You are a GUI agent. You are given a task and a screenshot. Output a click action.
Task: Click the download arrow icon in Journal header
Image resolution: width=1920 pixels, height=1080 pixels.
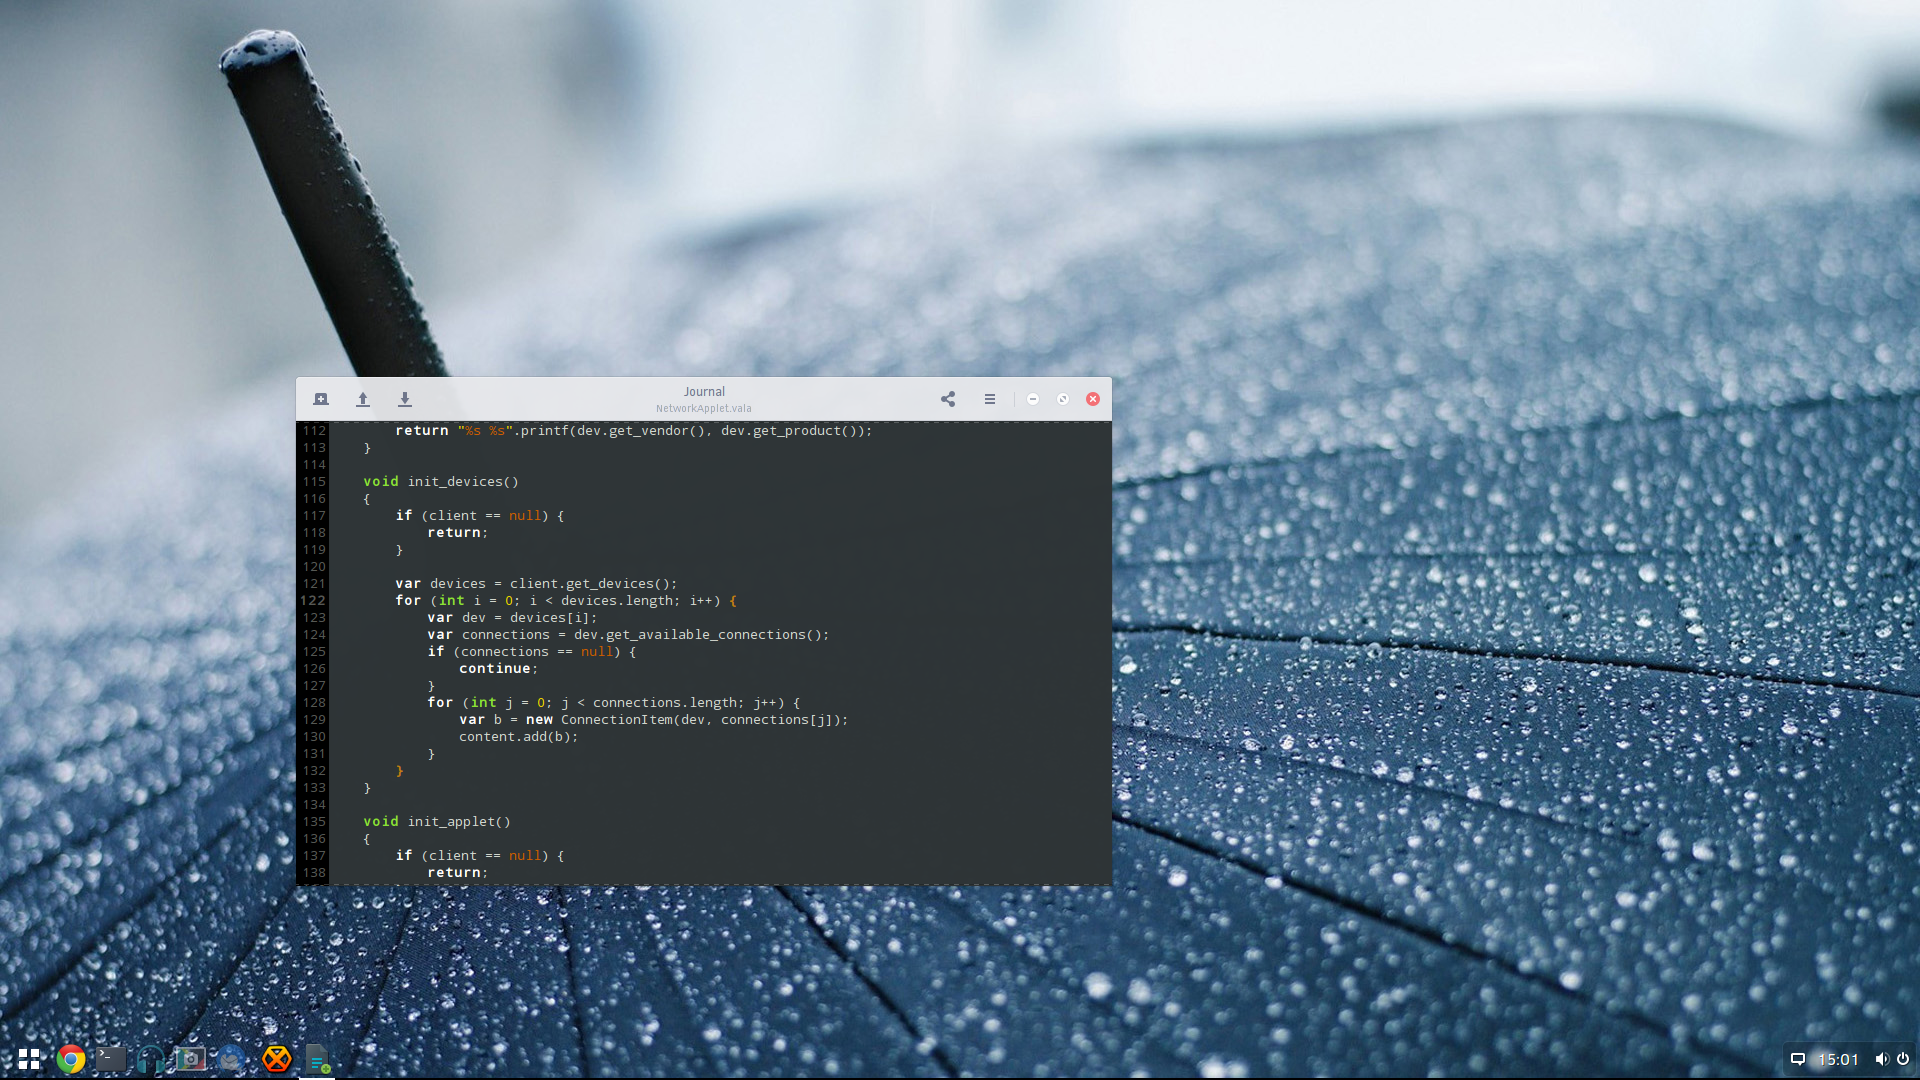[405, 399]
